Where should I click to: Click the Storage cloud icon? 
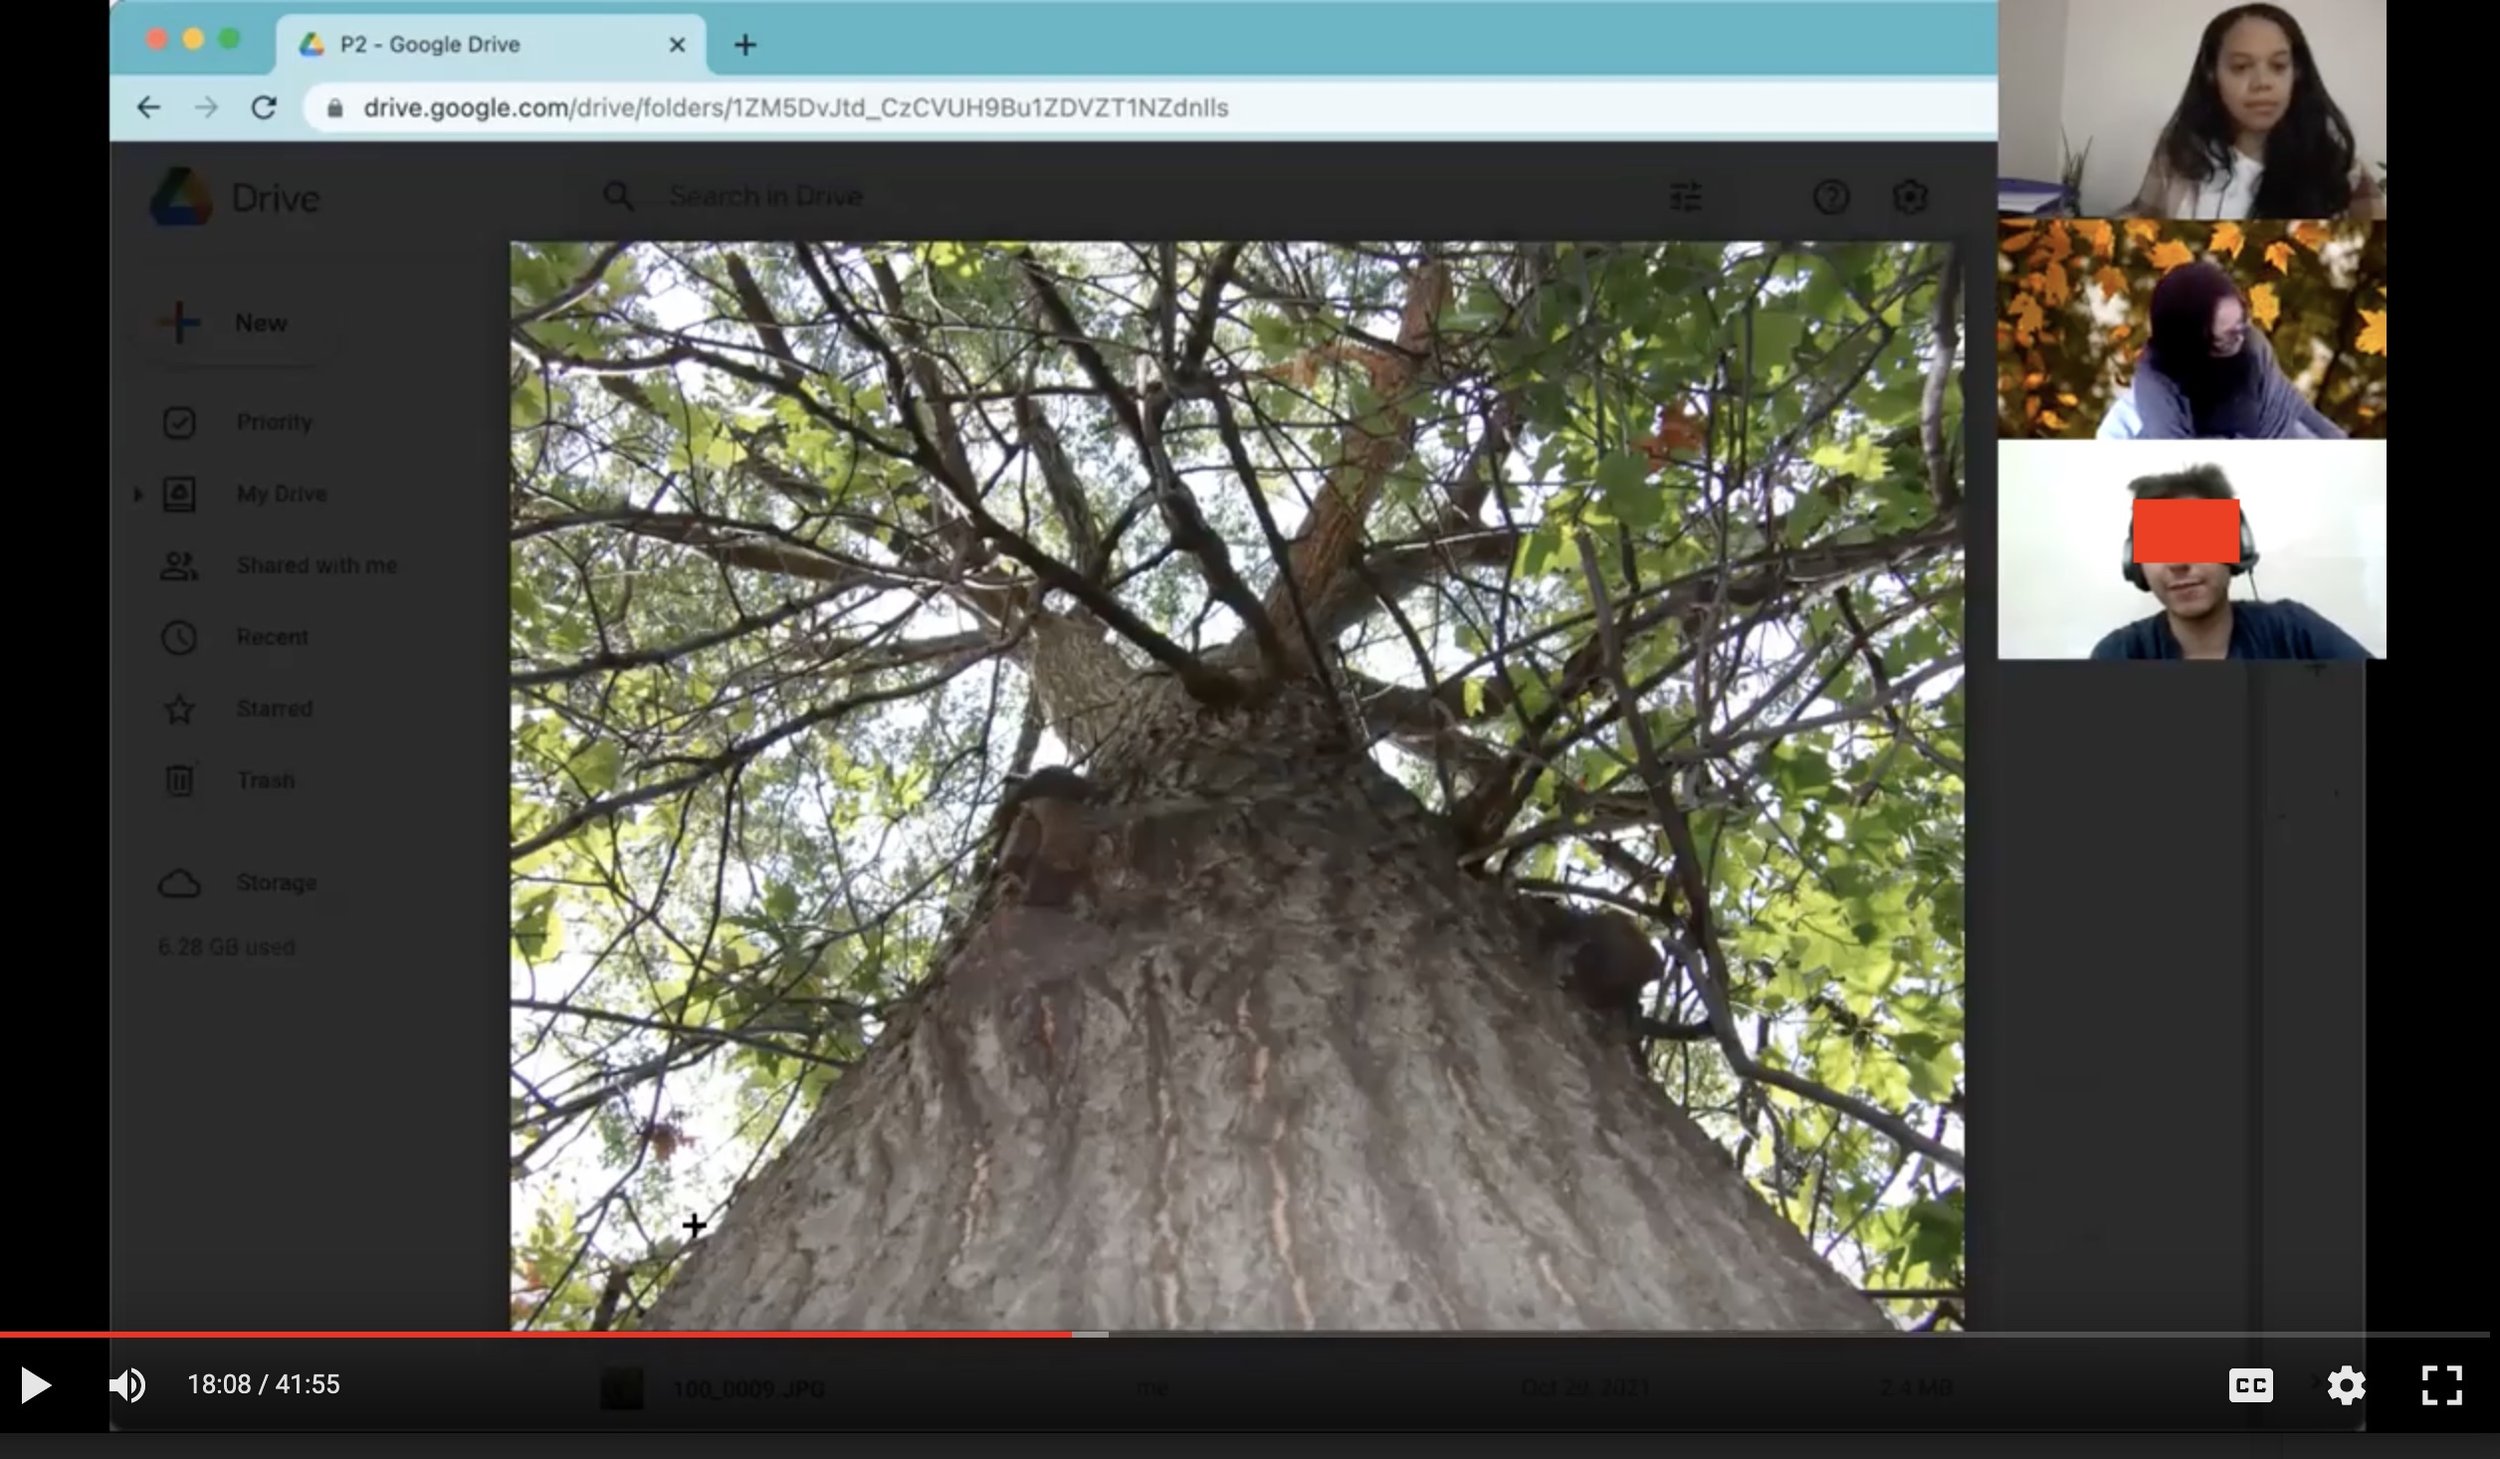pos(179,884)
